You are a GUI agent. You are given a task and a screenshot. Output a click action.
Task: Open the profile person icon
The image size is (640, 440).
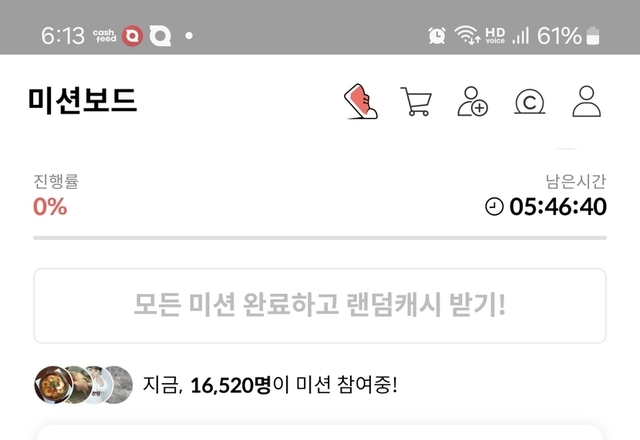pos(587,101)
